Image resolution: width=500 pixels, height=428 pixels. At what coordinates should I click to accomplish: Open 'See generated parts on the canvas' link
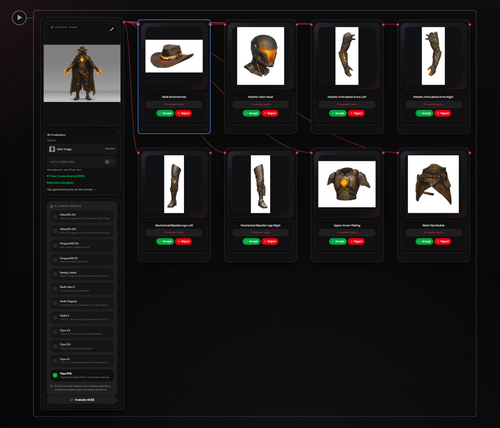point(71,190)
